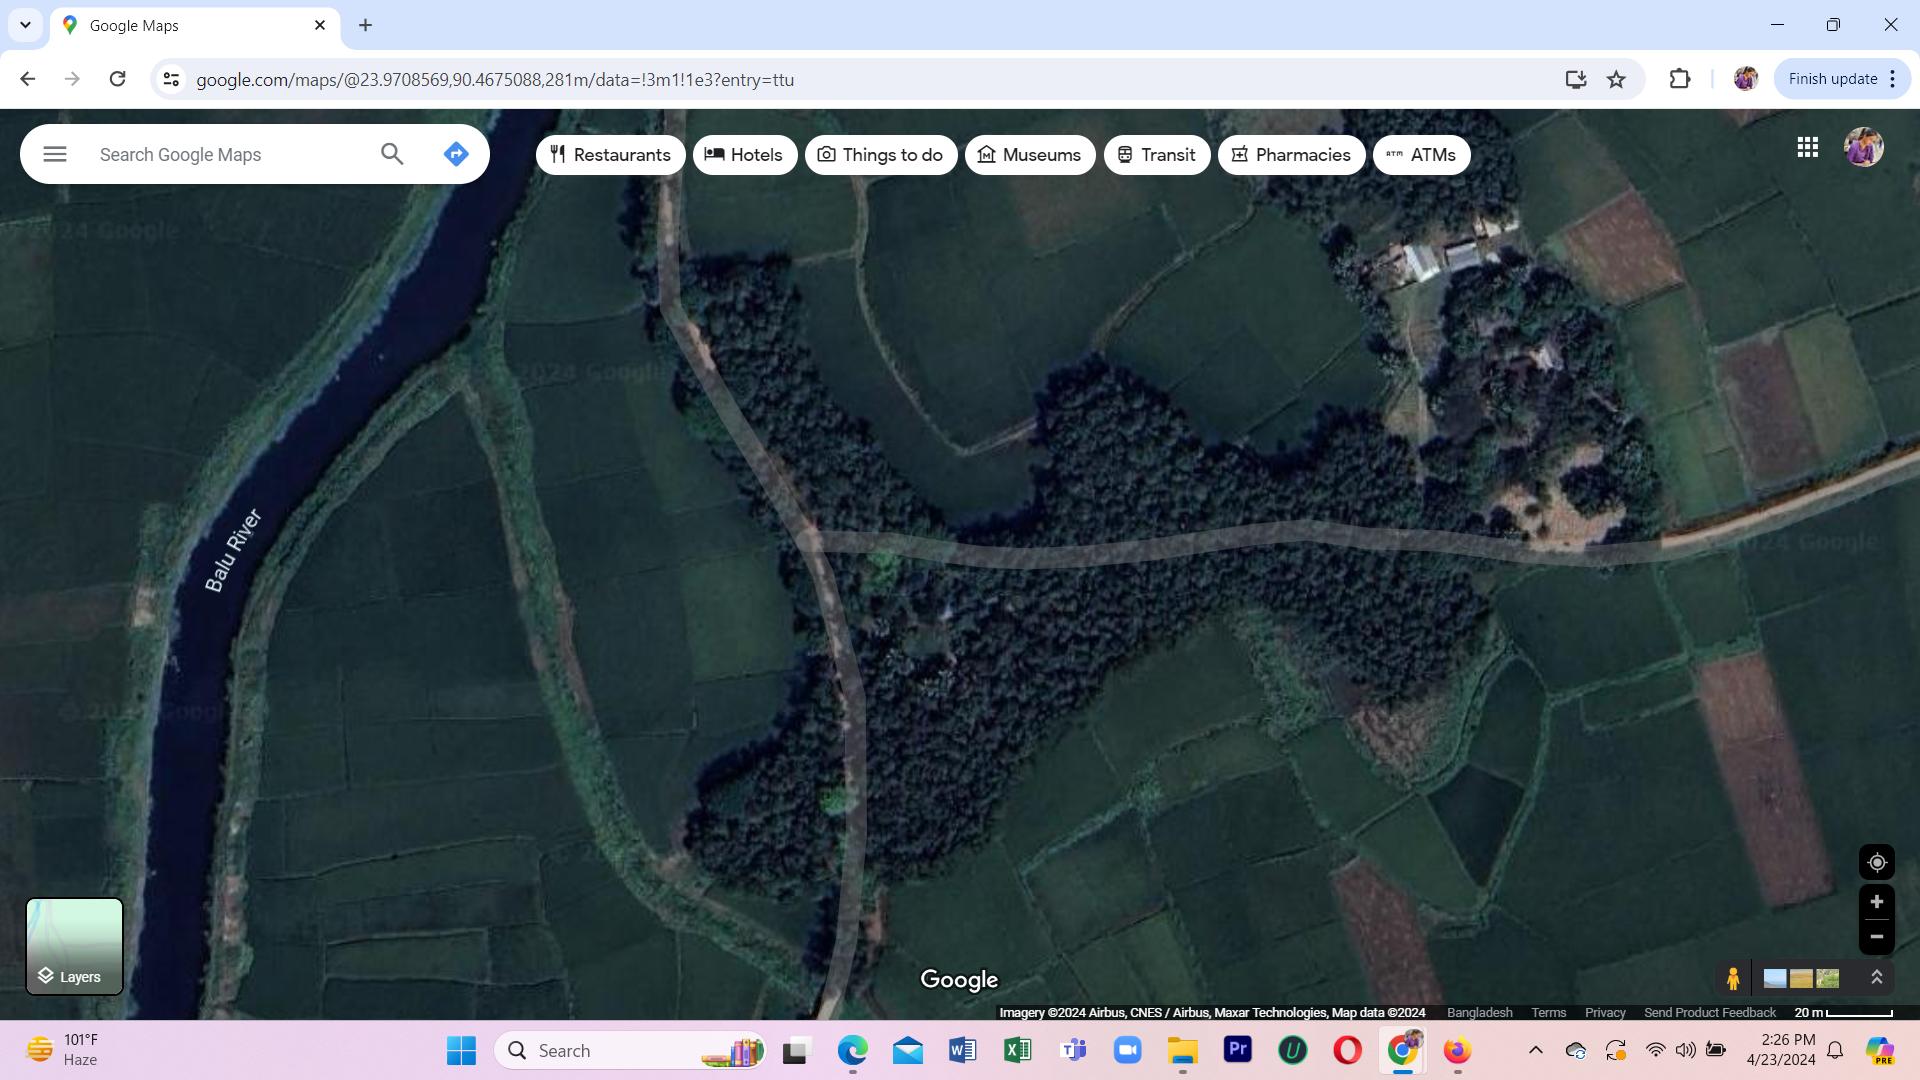Viewport: 1920px width, 1080px height.
Task: Open the weather widget showing 101°F
Action: coord(62,1050)
